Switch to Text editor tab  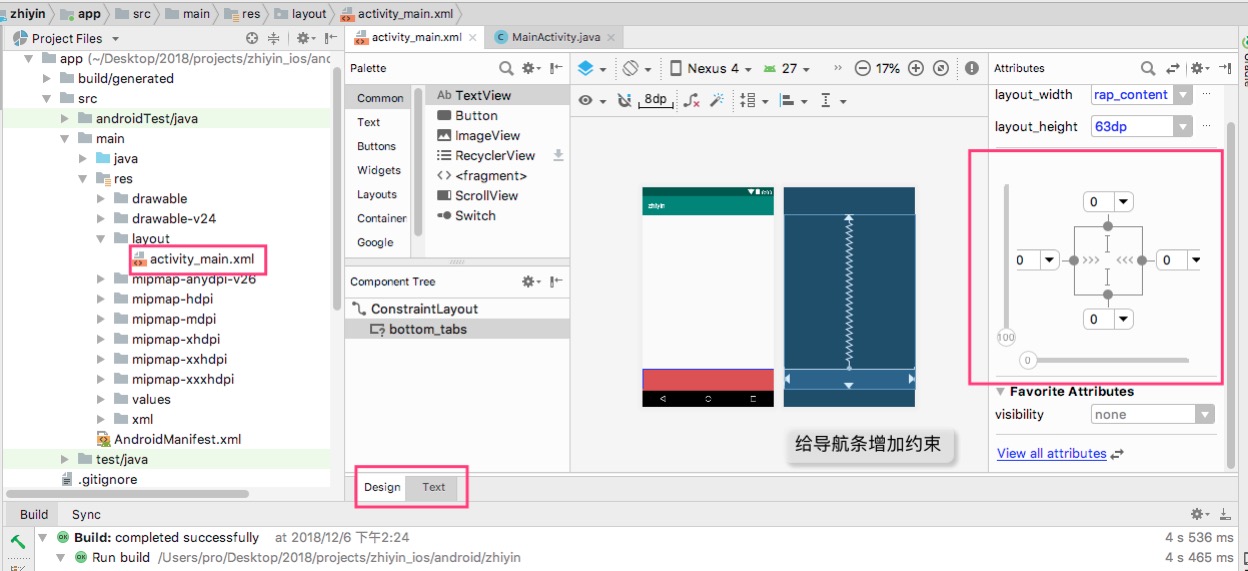point(434,487)
